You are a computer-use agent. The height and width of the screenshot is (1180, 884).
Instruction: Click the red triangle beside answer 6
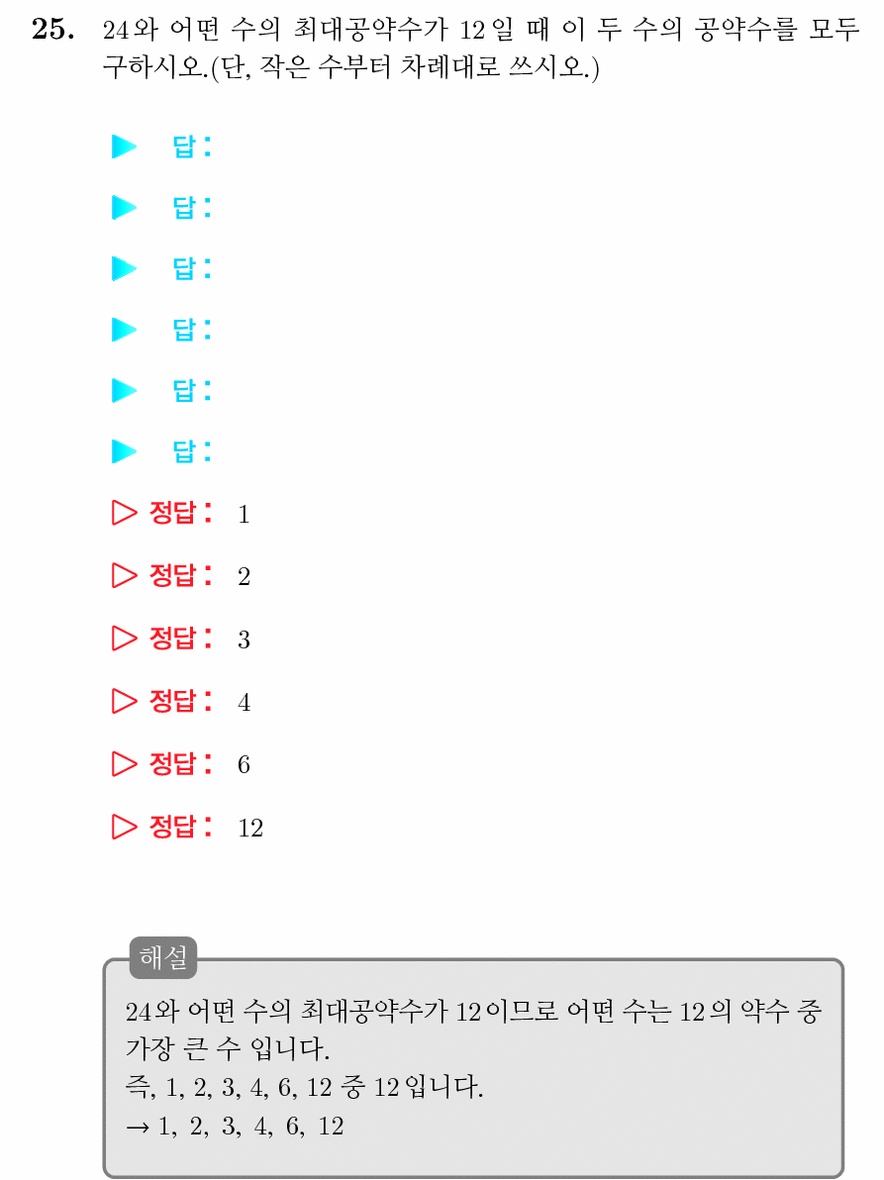(124, 764)
